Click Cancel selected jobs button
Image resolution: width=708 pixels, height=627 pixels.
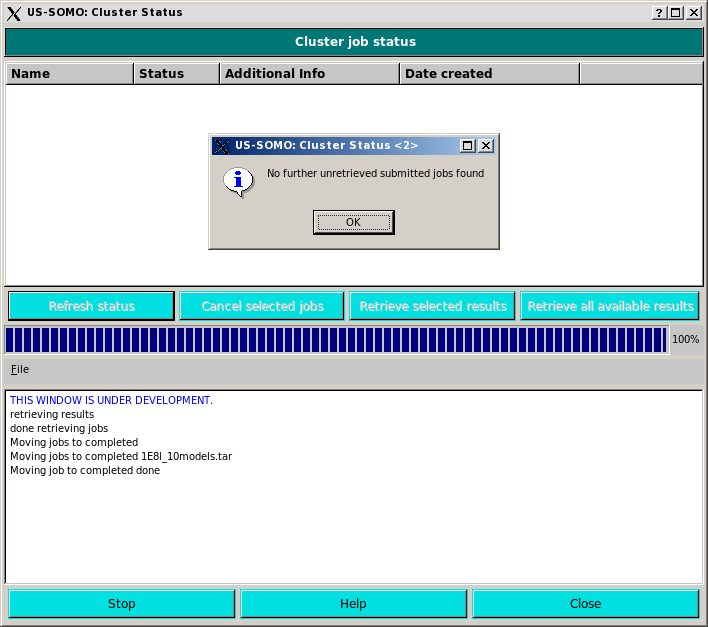coord(262,306)
